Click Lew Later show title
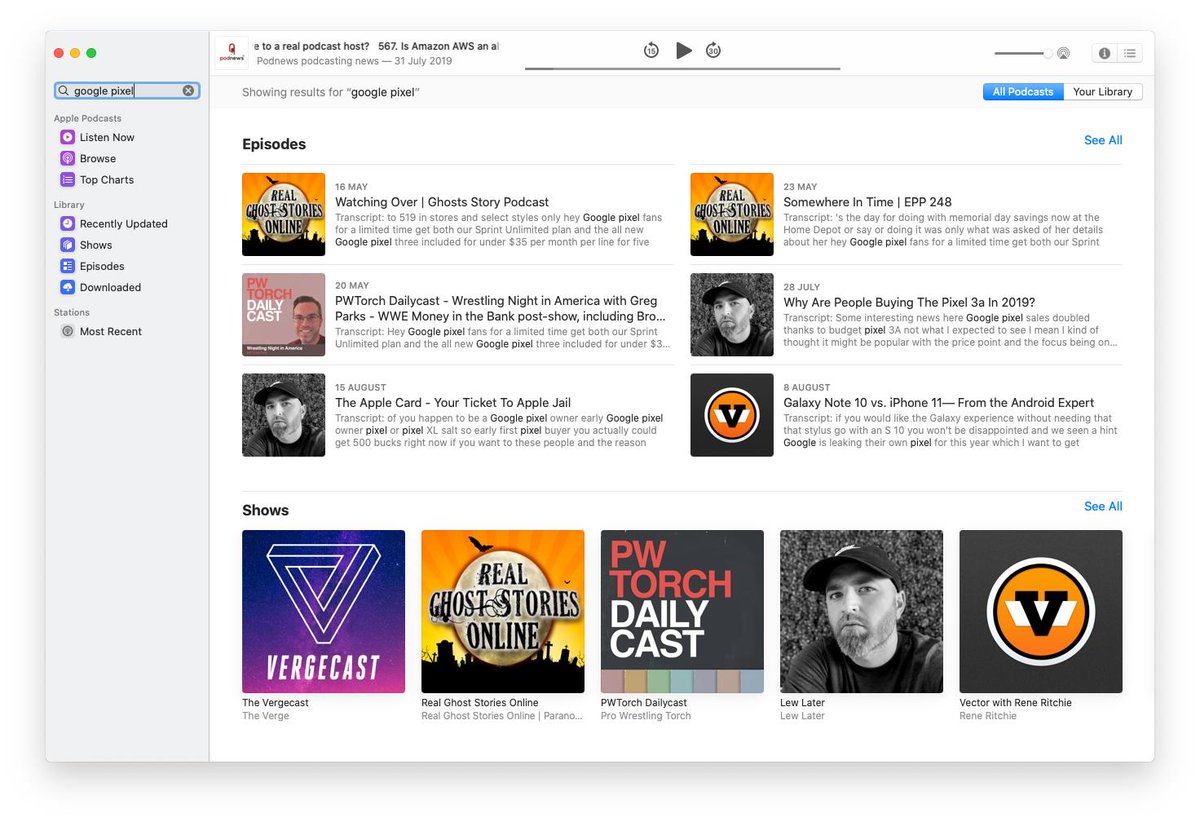Image resolution: width=1200 pixels, height=822 pixels. tap(802, 702)
